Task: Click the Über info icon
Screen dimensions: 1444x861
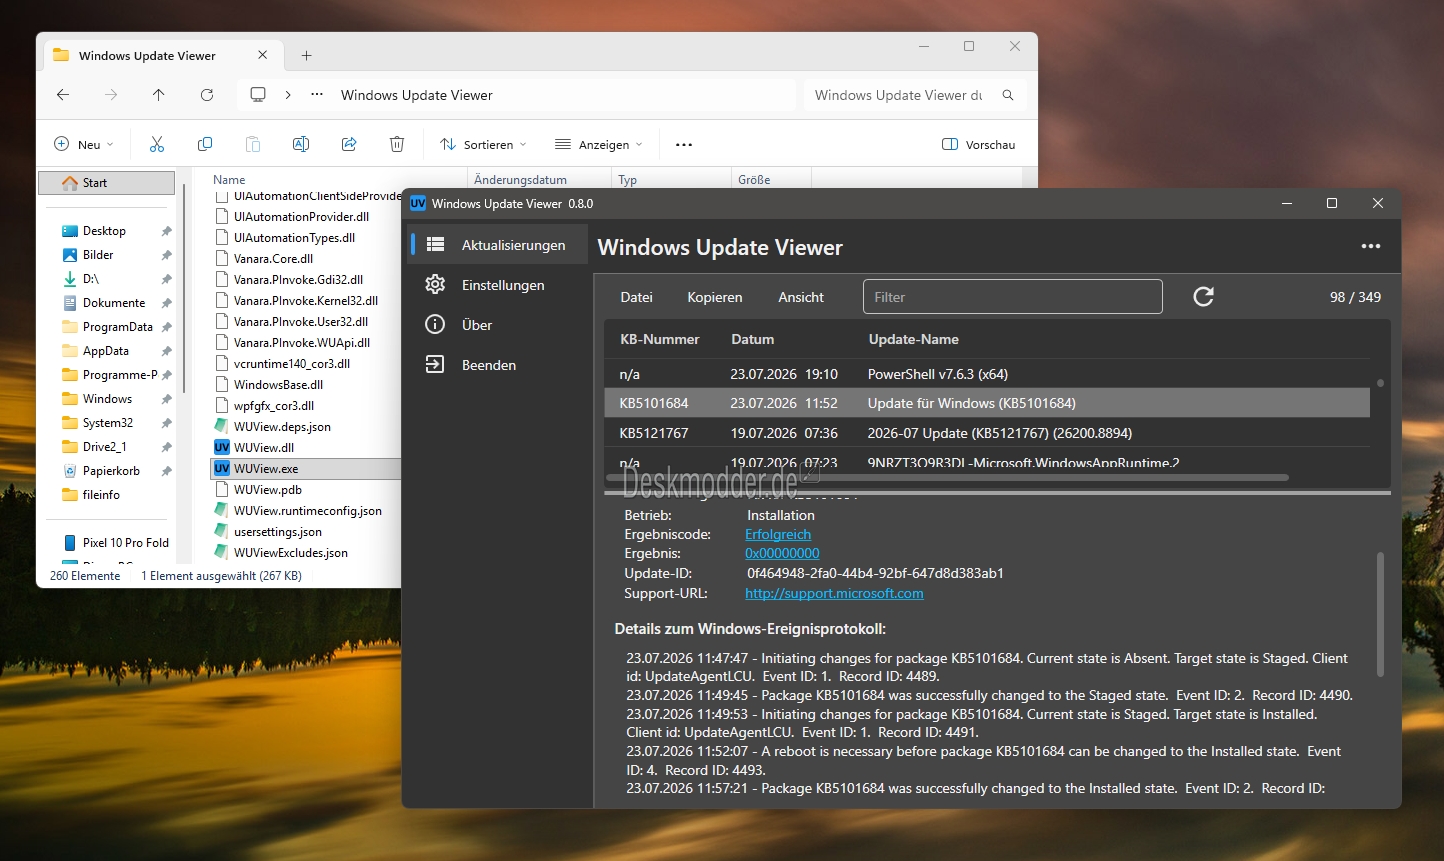Action: coord(435,325)
